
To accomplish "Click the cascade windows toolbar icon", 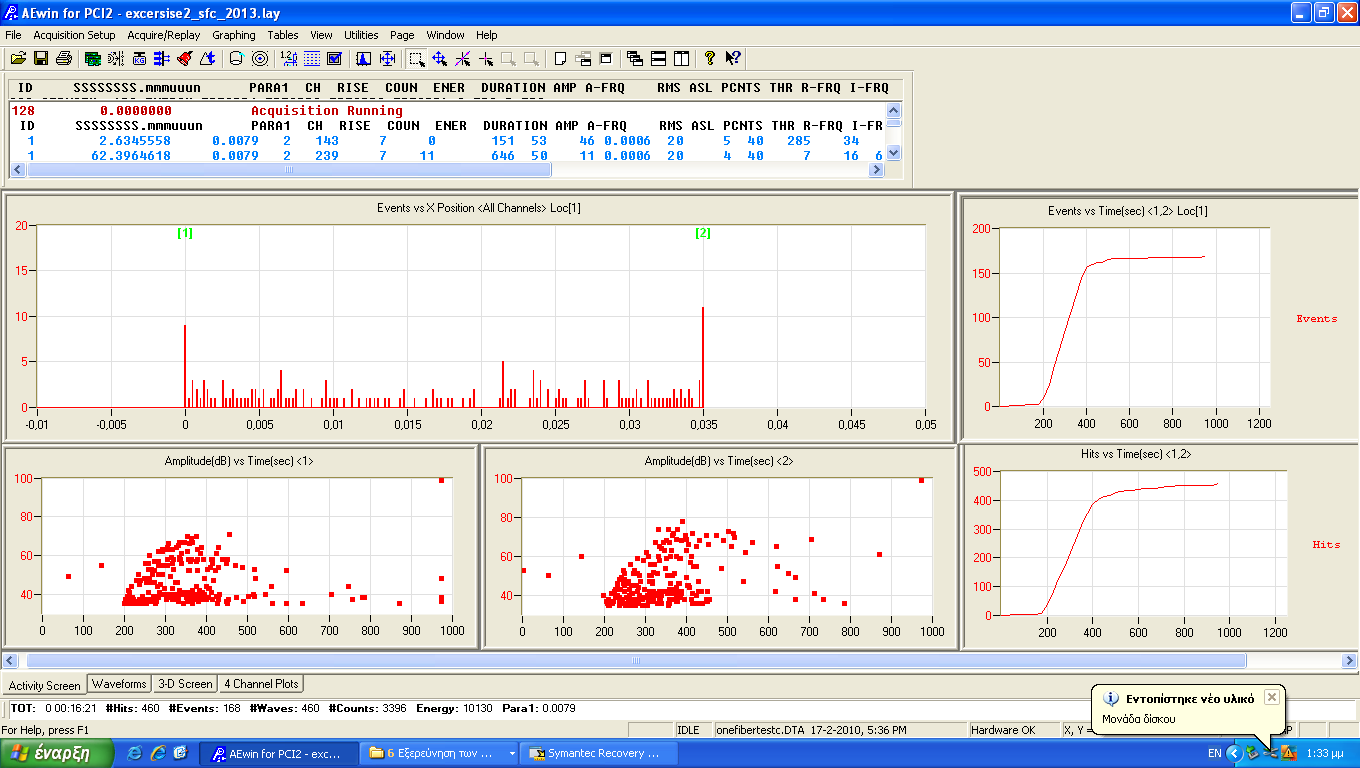I will 635,58.
